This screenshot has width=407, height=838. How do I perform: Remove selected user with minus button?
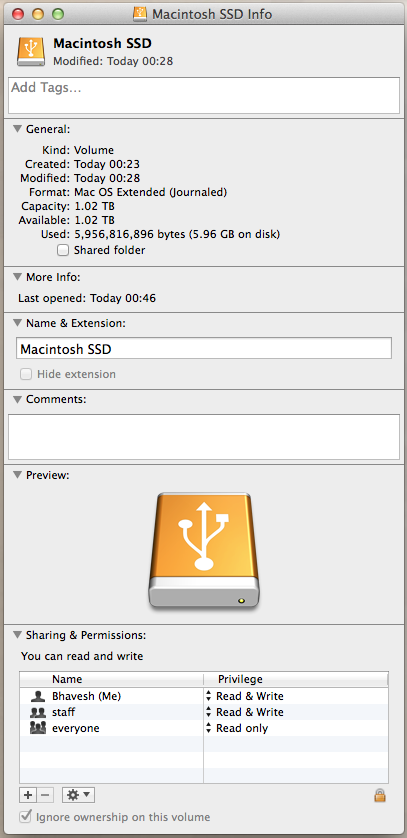coord(45,795)
